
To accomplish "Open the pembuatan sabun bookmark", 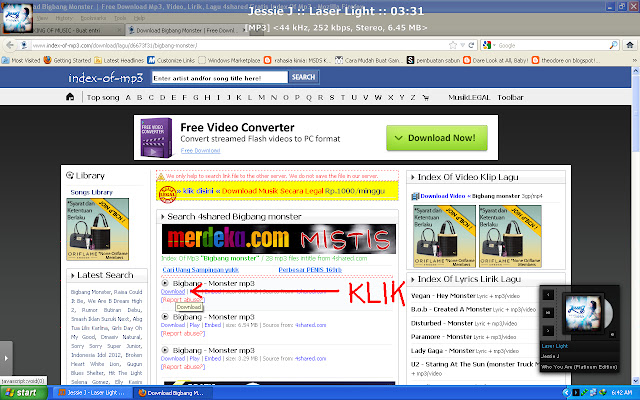I will [433, 60].
